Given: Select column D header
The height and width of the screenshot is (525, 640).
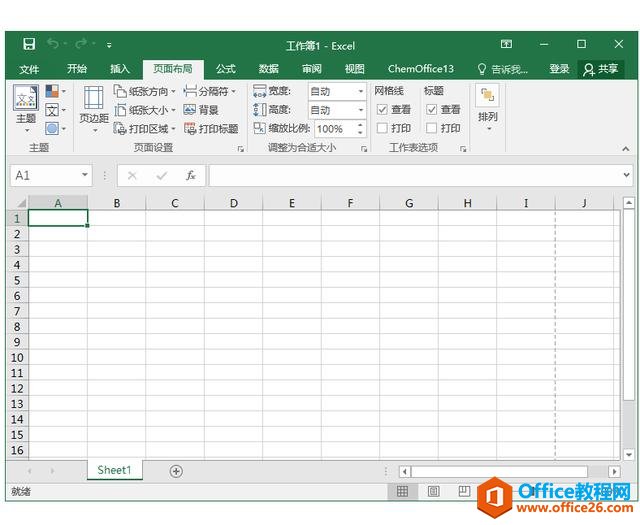Looking at the screenshot, I should [233, 203].
